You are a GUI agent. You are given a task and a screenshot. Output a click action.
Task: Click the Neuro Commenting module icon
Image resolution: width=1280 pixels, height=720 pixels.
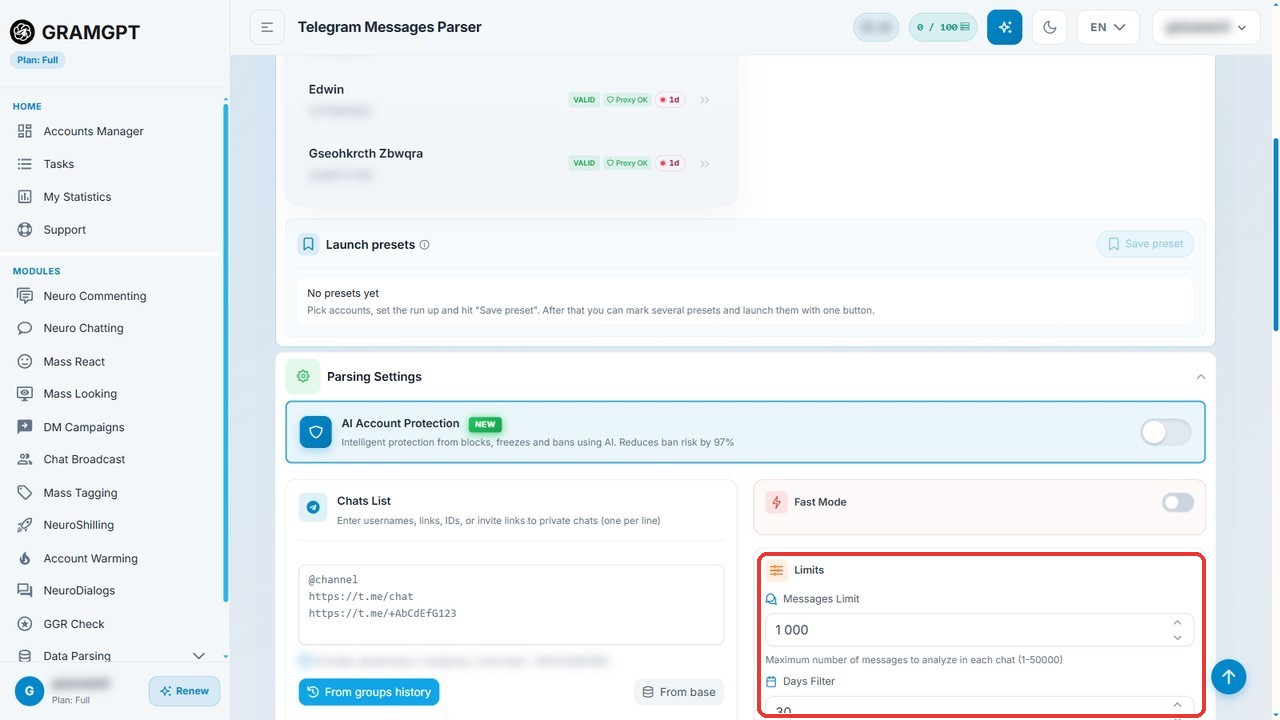pos(25,296)
